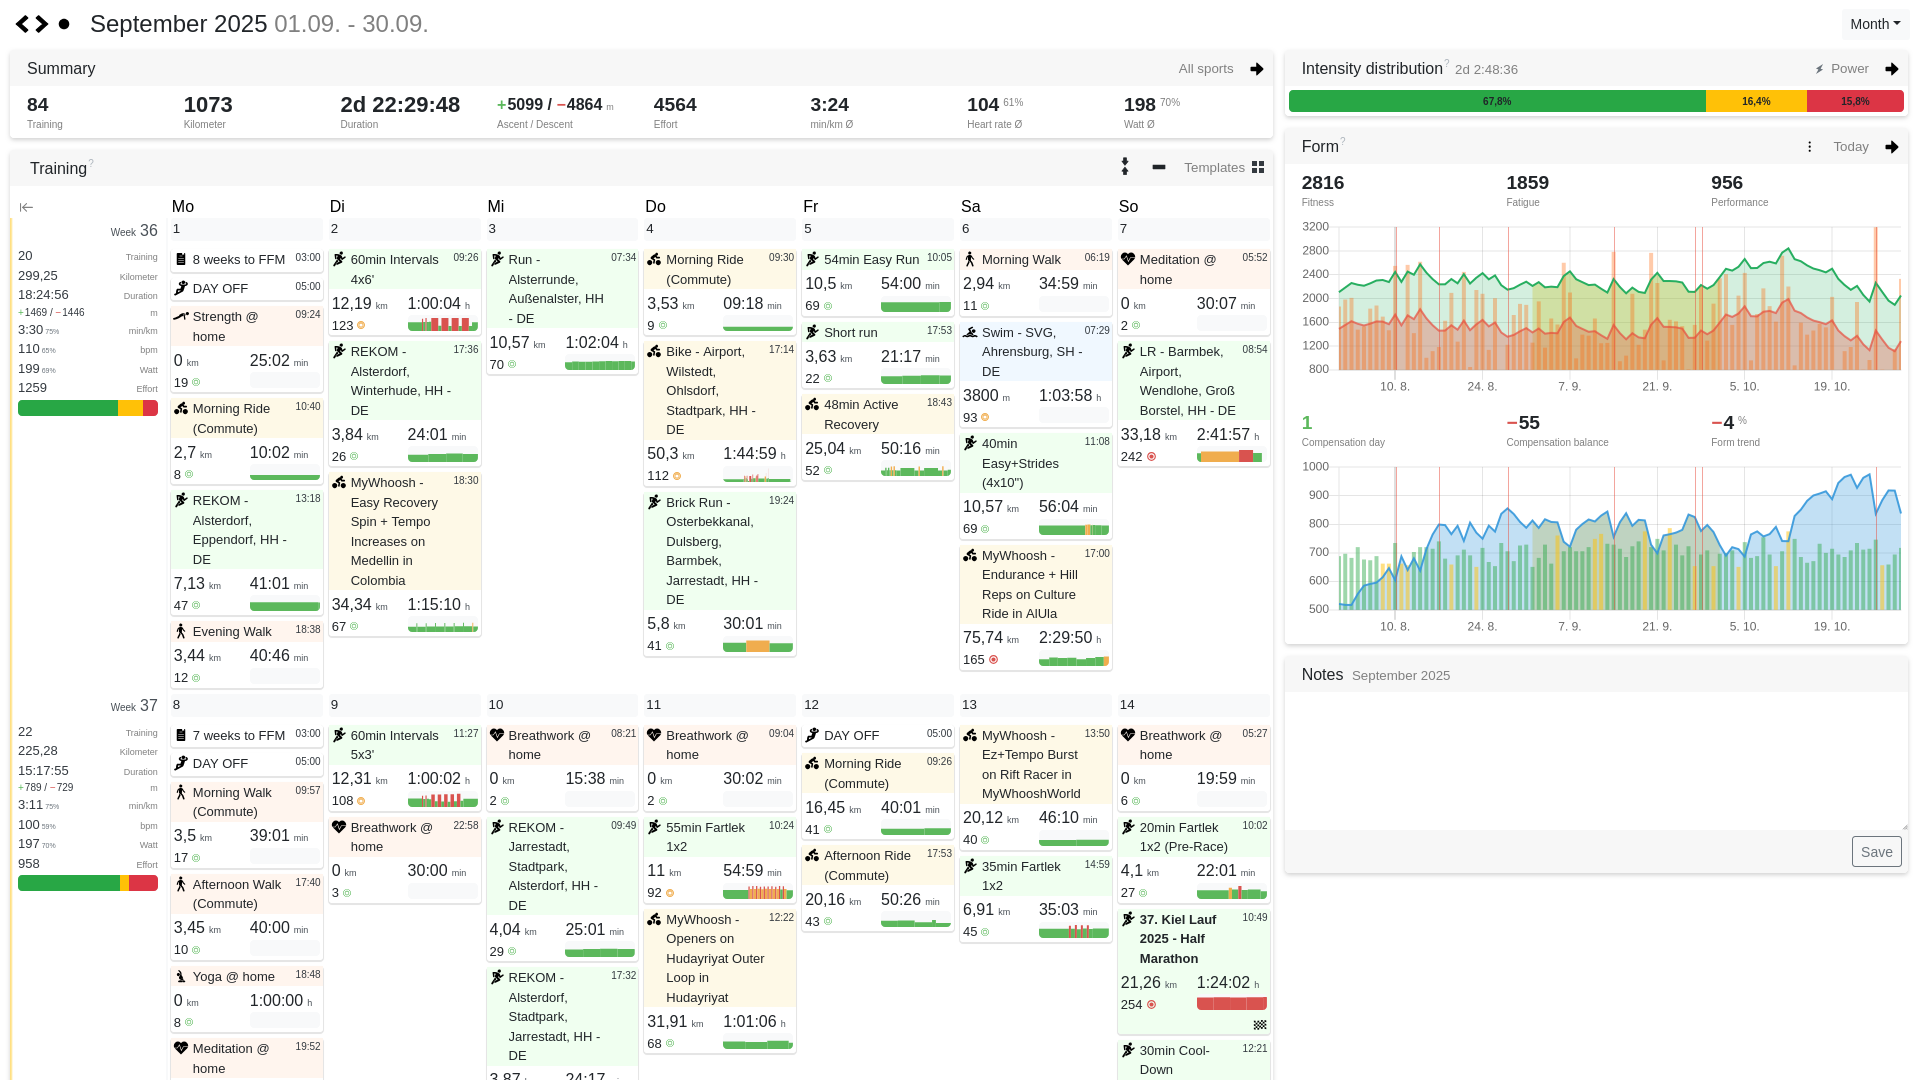Save the September notes
Viewport: 1920px width, 1080px height.
click(x=1876, y=852)
